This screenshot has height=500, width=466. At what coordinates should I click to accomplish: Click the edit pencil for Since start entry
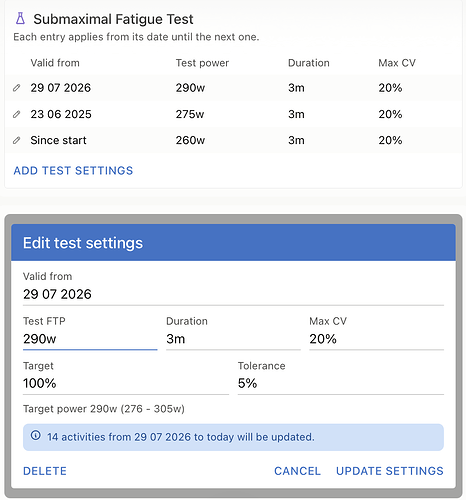tap(16, 140)
